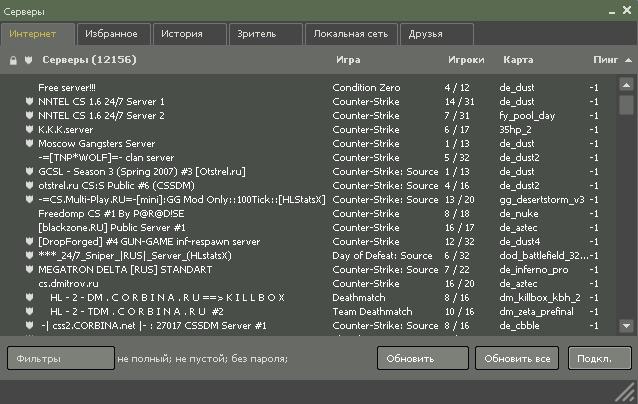The height and width of the screenshot is (404, 638).
Task: Select Moscow Gangsters Server row
Action: [x=309, y=143]
